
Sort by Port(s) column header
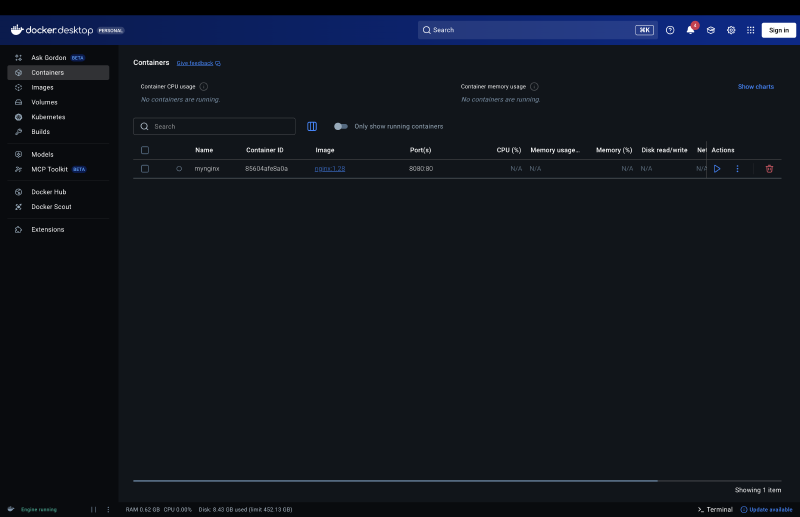420,150
